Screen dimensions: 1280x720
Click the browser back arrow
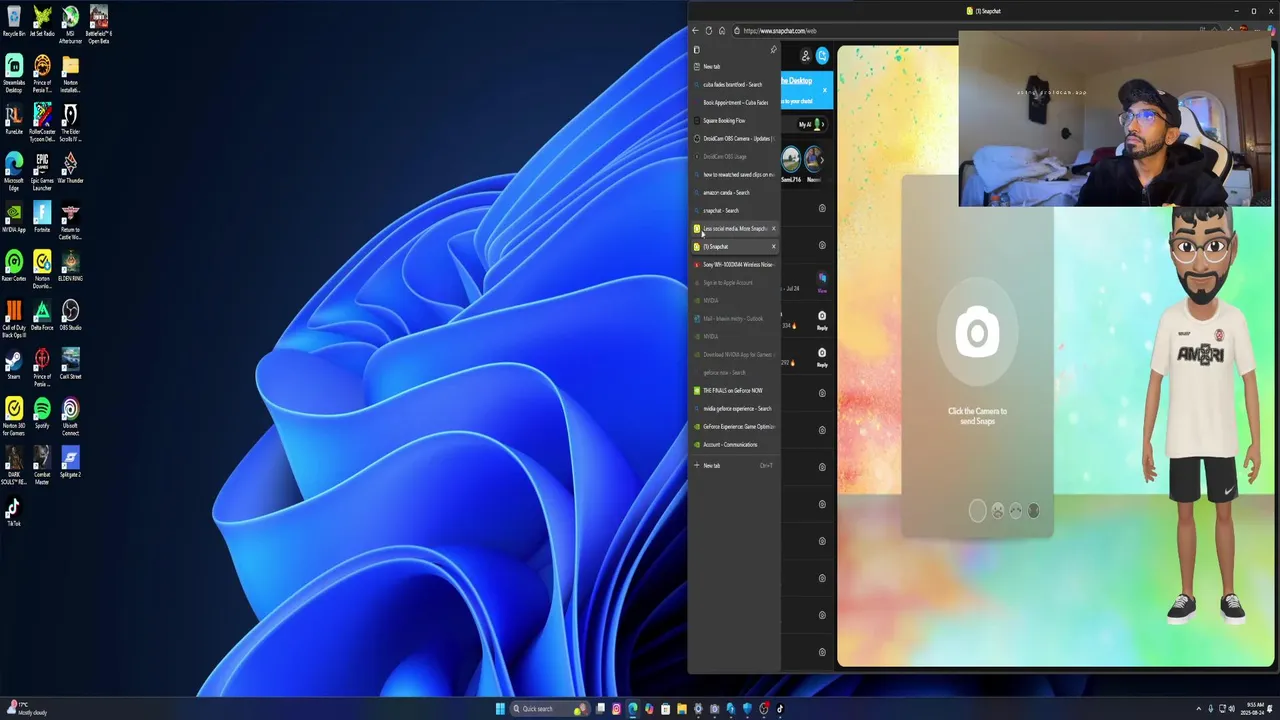(x=696, y=30)
